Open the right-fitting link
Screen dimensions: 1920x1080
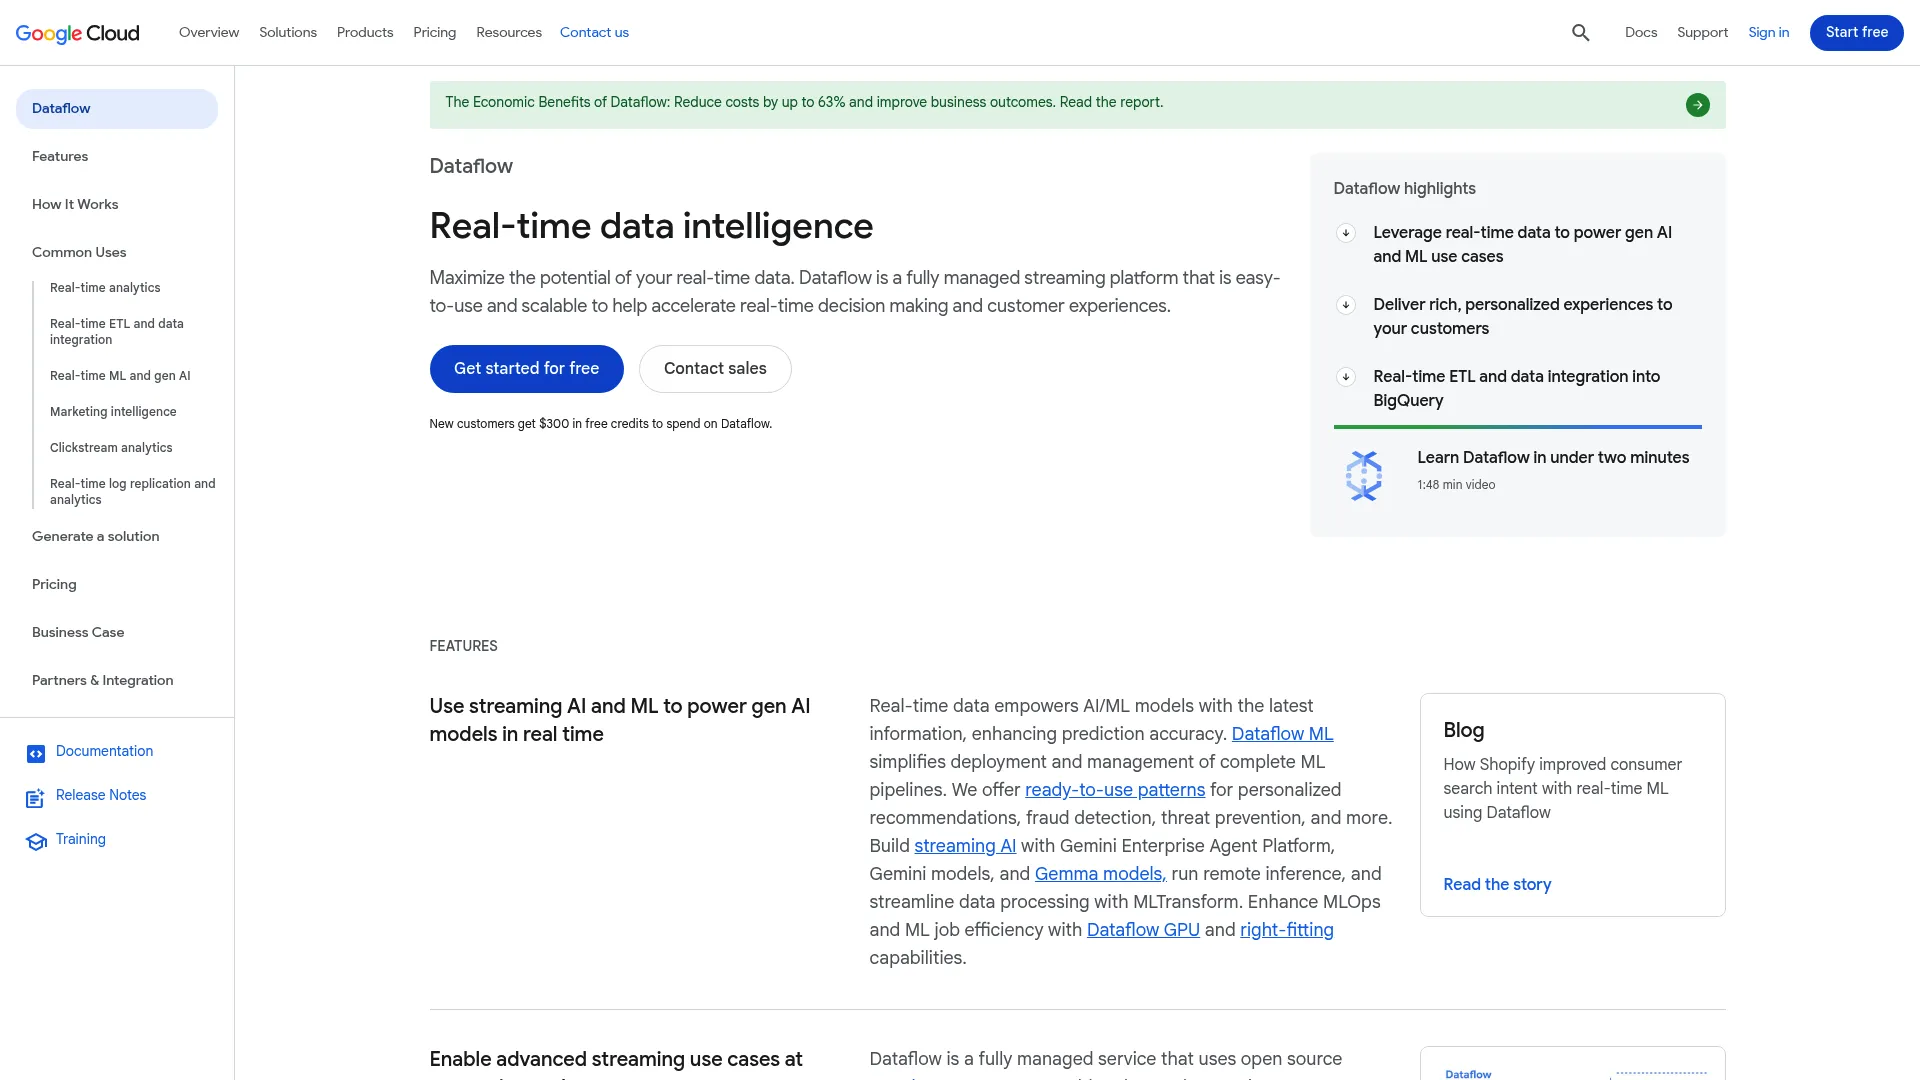click(1287, 931)
